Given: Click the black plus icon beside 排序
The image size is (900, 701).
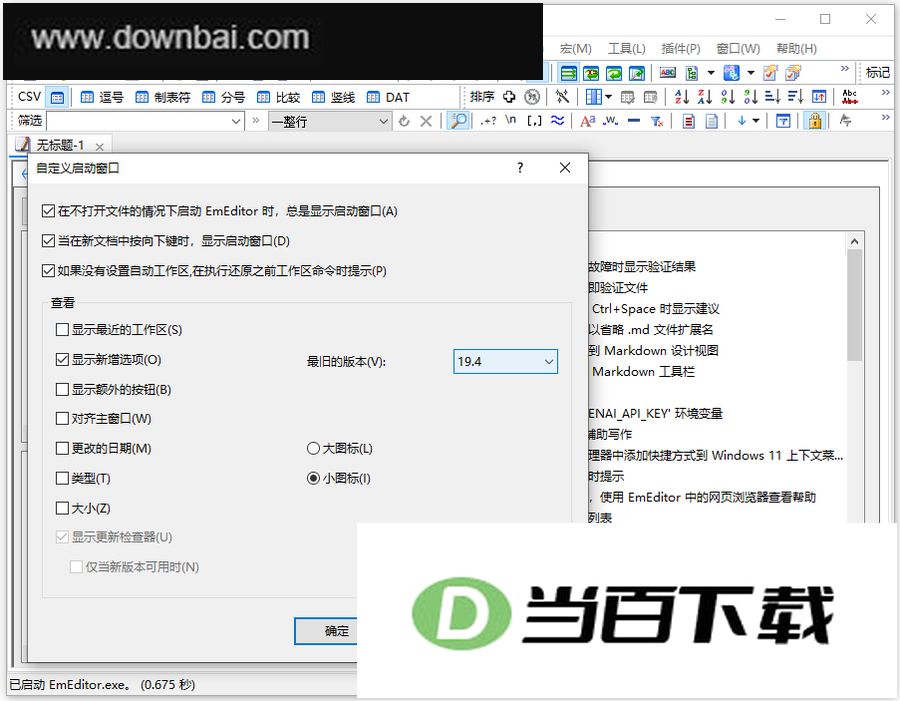Looking at the screenshot, I should tap(509, 97).
